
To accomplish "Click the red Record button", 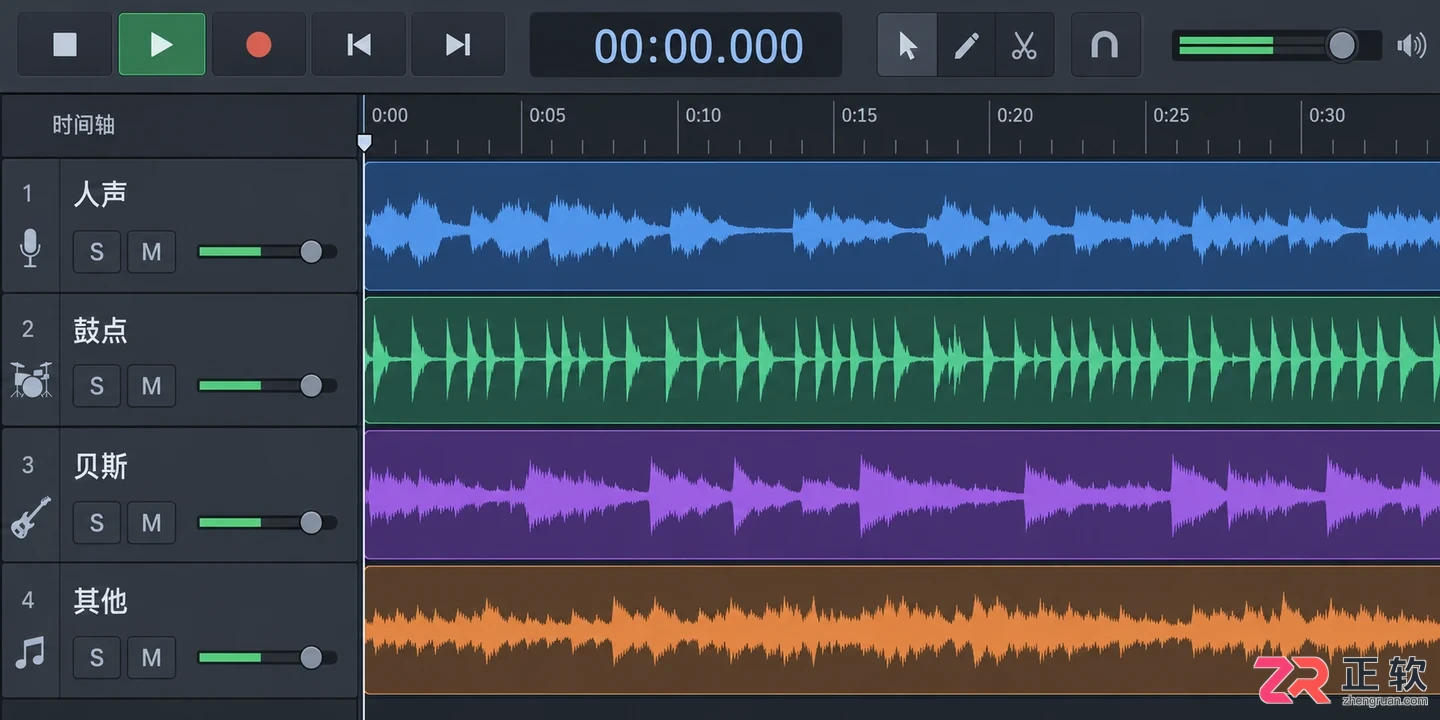I will pyautogui.click(x=259, y=44).
